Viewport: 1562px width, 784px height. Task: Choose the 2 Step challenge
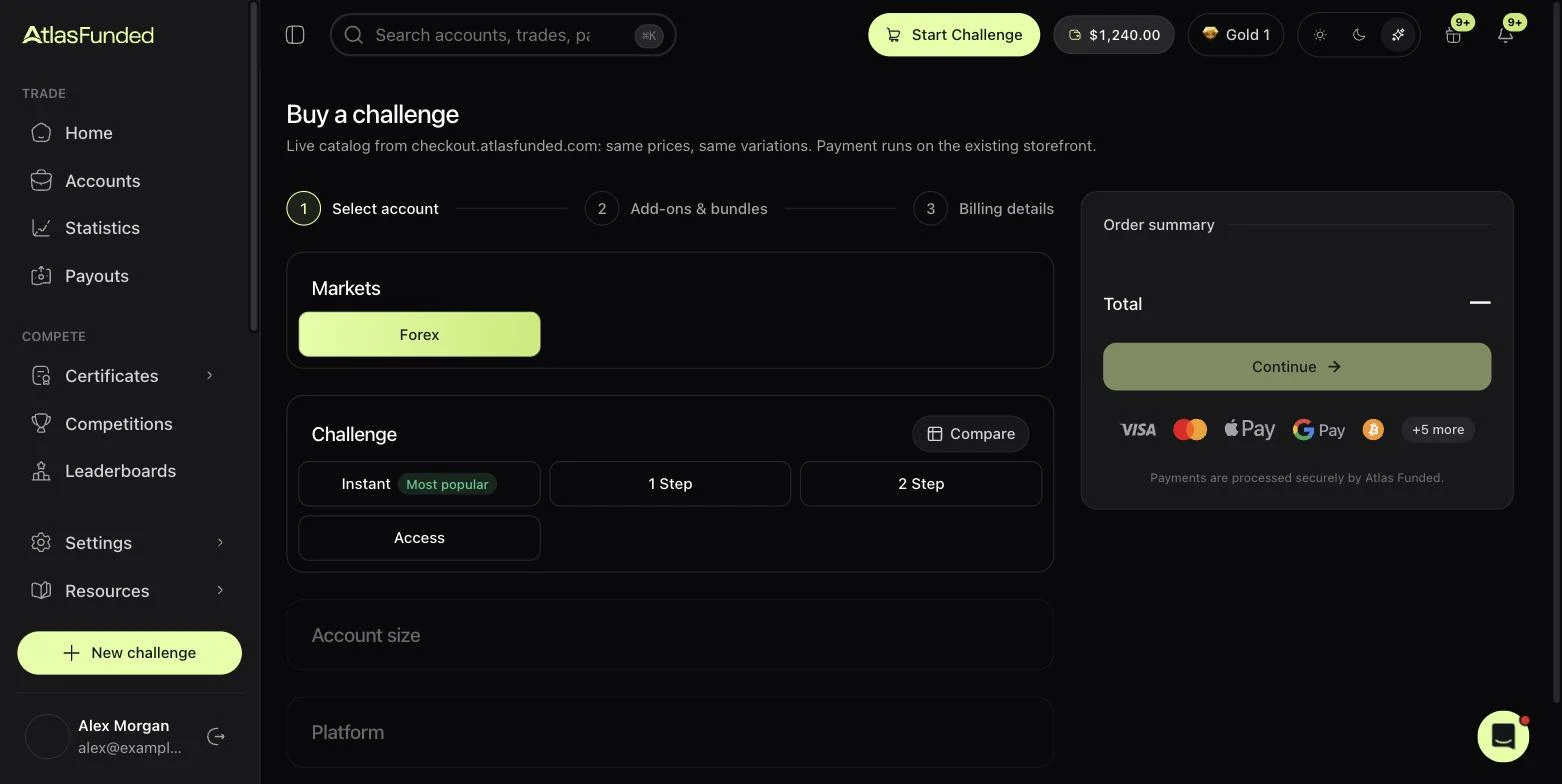tap(921, 484)
